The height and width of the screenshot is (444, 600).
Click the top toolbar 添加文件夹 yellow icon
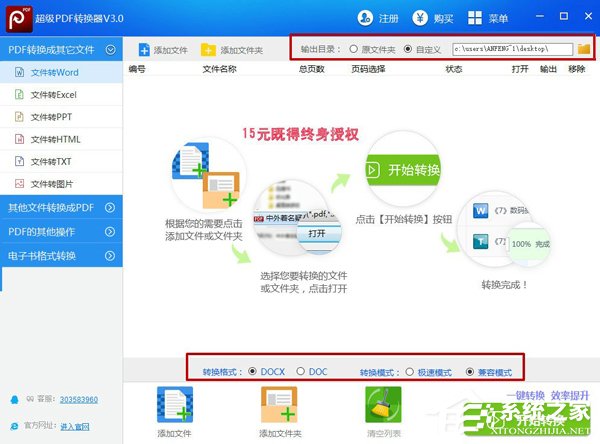[x=208, y=50]
